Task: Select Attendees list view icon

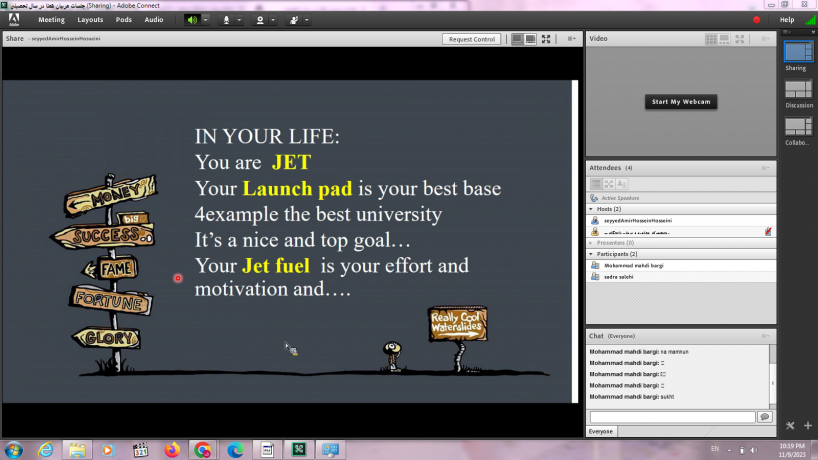Action: pos(596,184)
